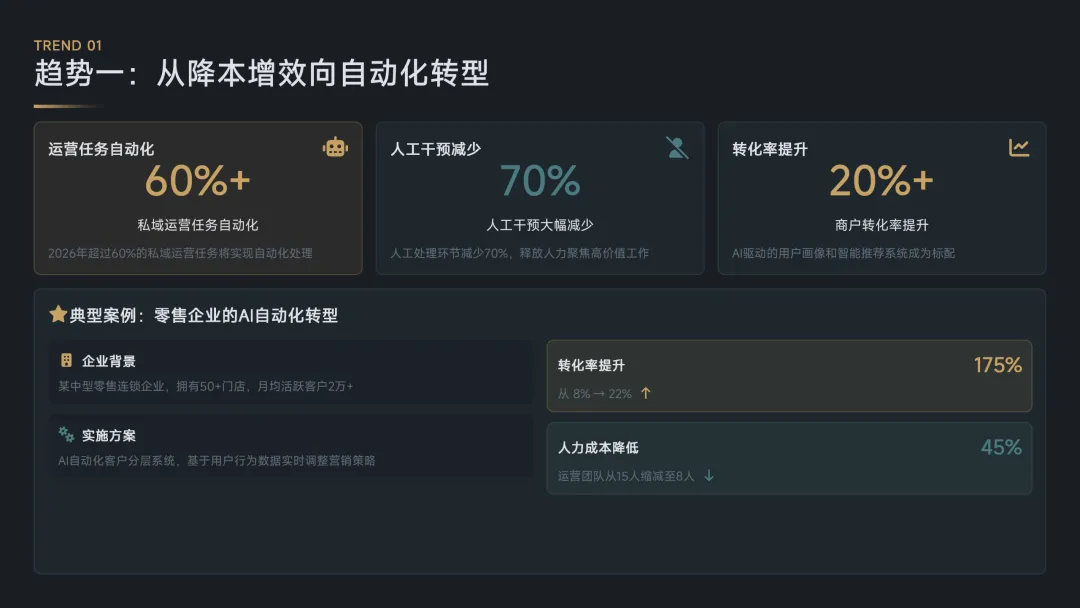Click the top-right 转化率提升 card title

pos(770,149)
